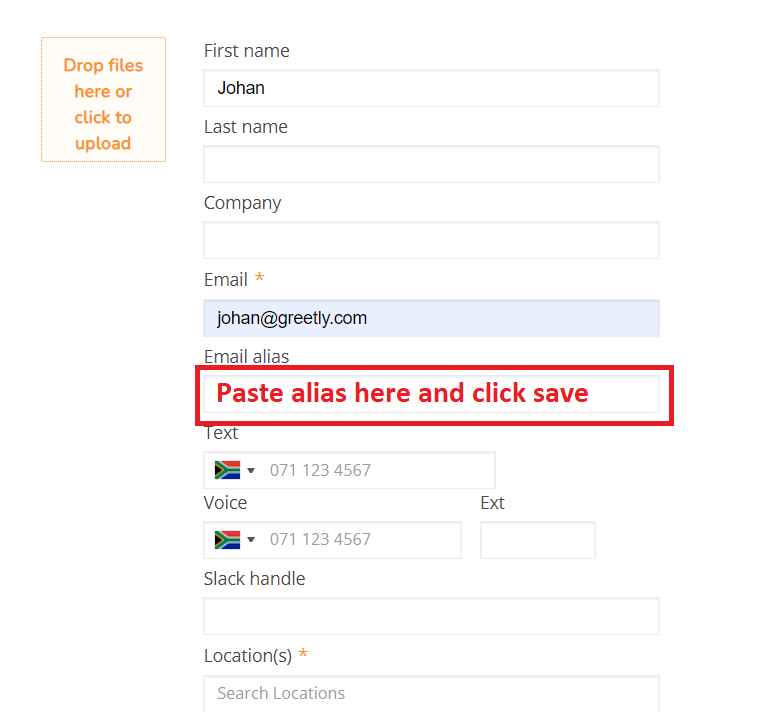The width and height of the screenshot is (761, 712).
Task: Click the Voice phone number field
Action: 332,540
